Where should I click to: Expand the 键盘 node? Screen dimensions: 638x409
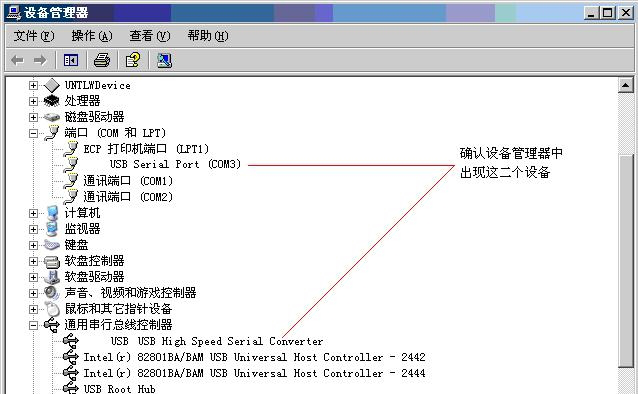(33, 245)
